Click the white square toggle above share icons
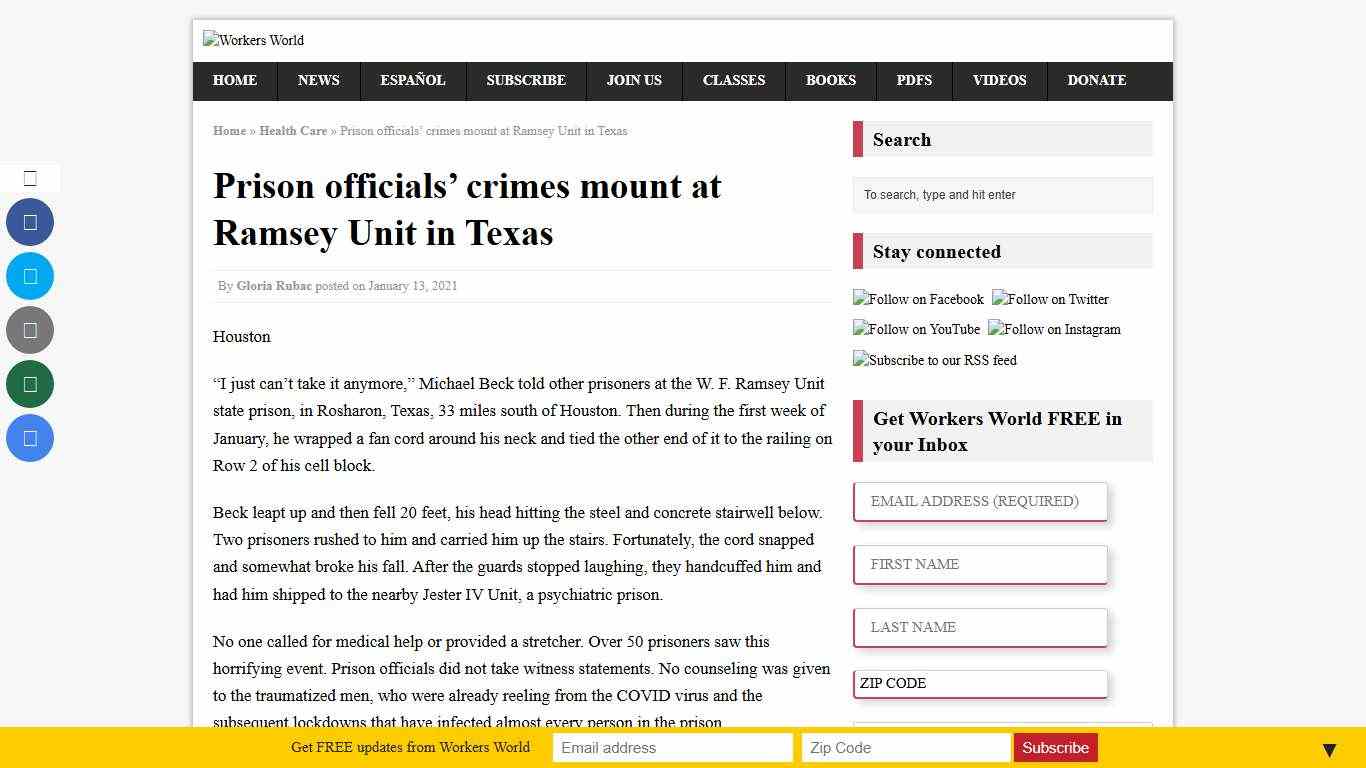The height and width of the screenshot is (768, 1366). pyautogui.click(x=30, y=177)
